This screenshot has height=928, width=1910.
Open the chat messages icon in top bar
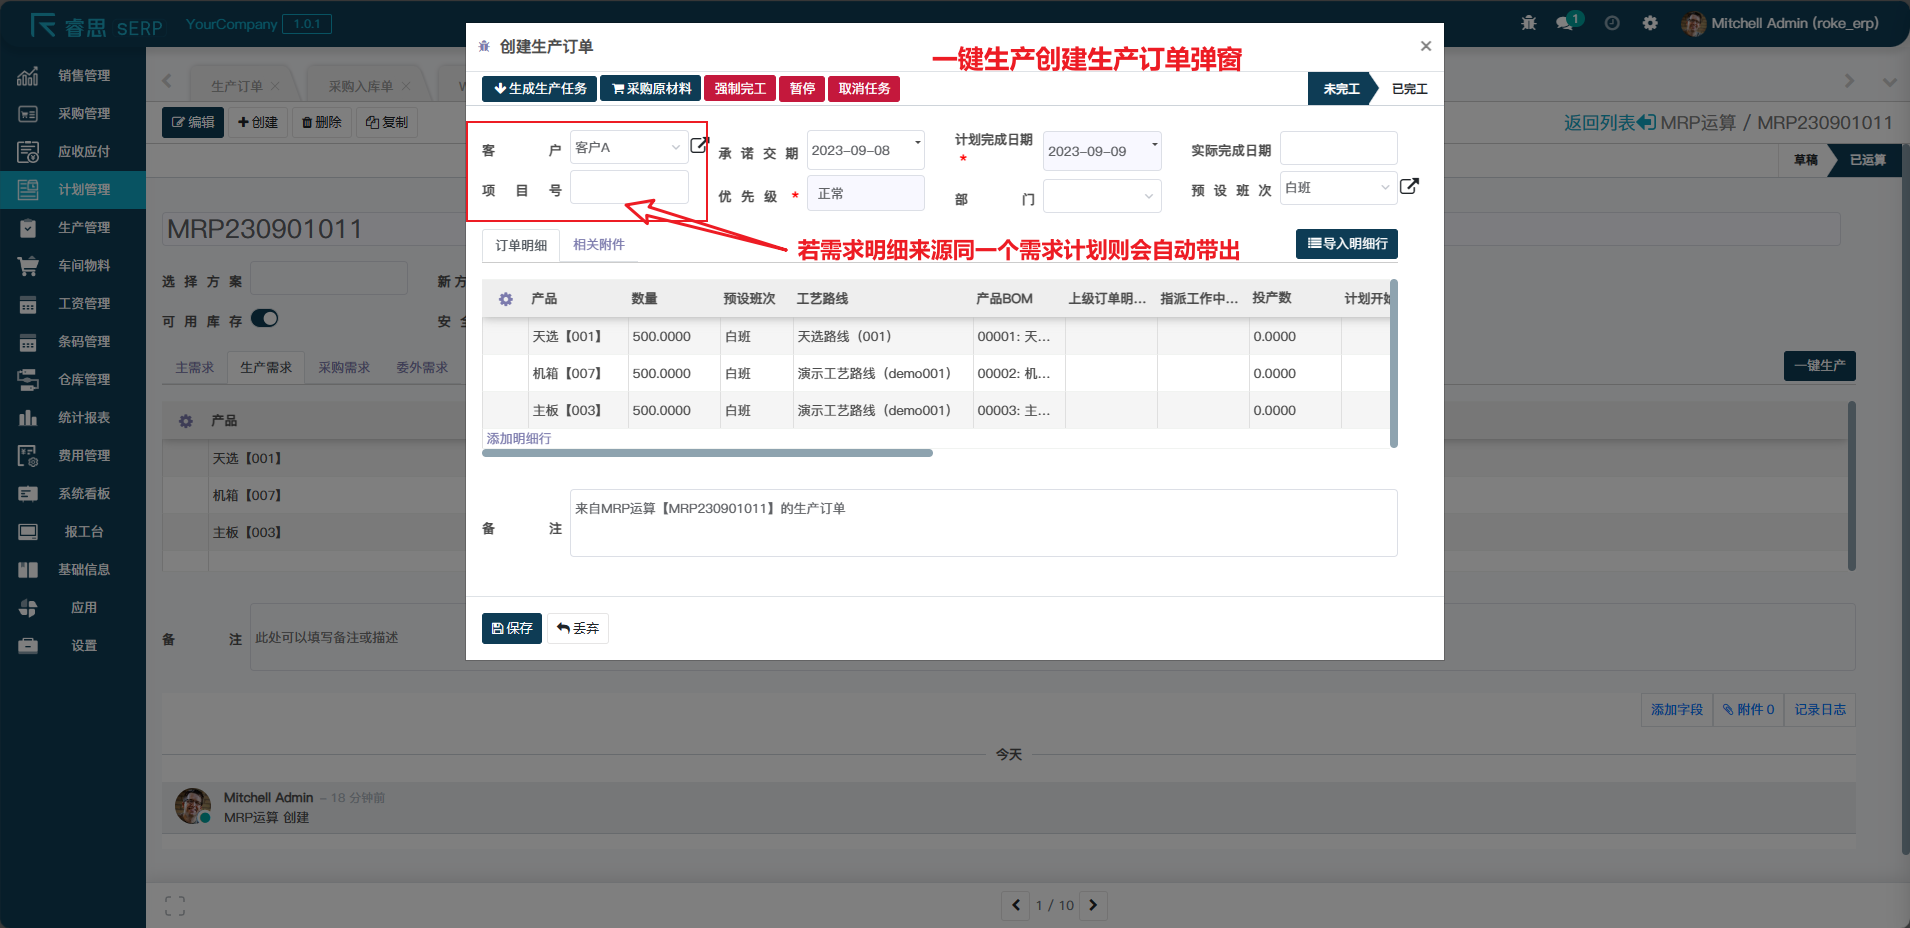point(1565,23)
